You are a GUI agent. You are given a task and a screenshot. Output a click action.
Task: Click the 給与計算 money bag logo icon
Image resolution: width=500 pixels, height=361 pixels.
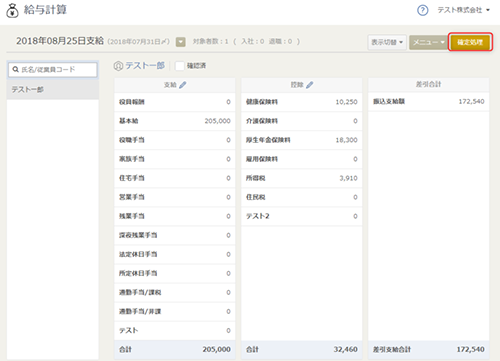pyautogui.click(x=12, y=10)
